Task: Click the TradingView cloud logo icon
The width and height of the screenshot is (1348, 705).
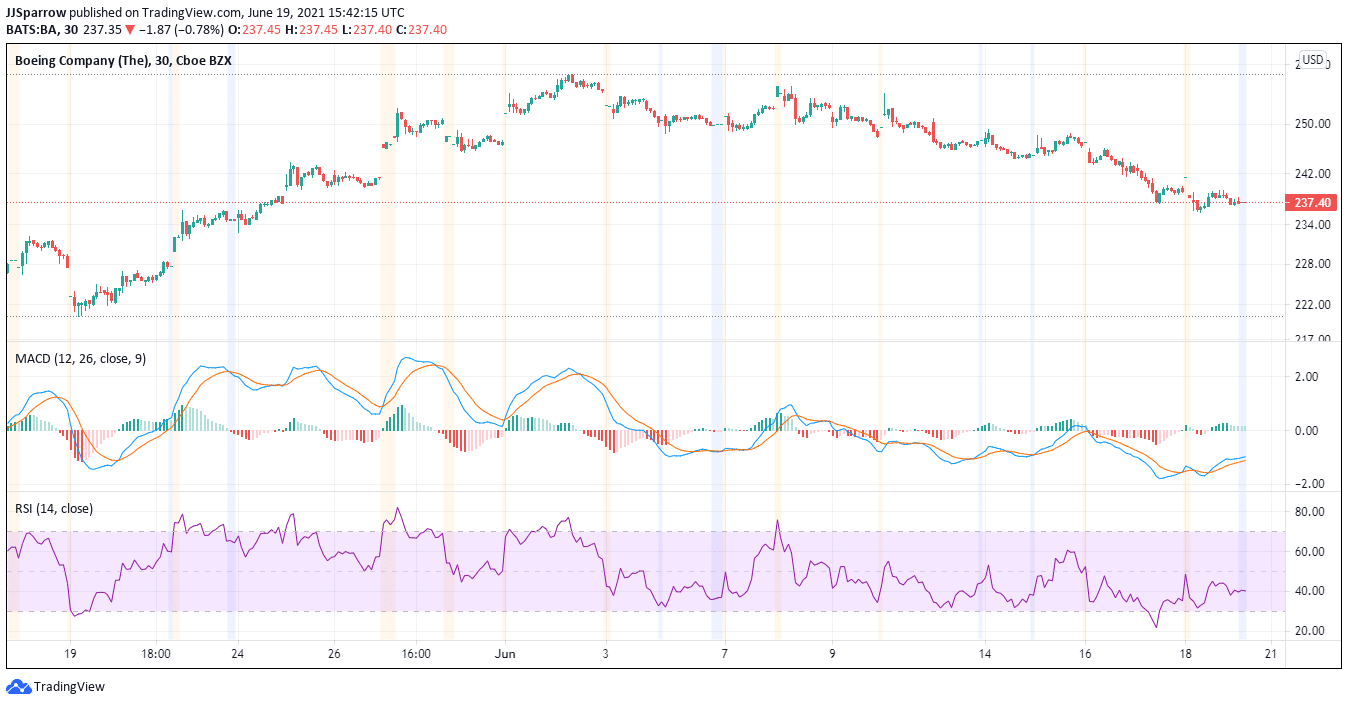Action: [x=18, y=687]
